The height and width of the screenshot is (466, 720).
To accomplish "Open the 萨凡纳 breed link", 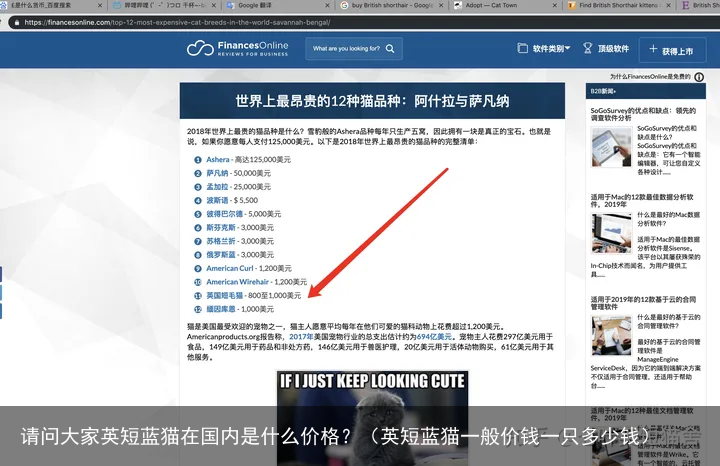I will [x=217, y=173].
